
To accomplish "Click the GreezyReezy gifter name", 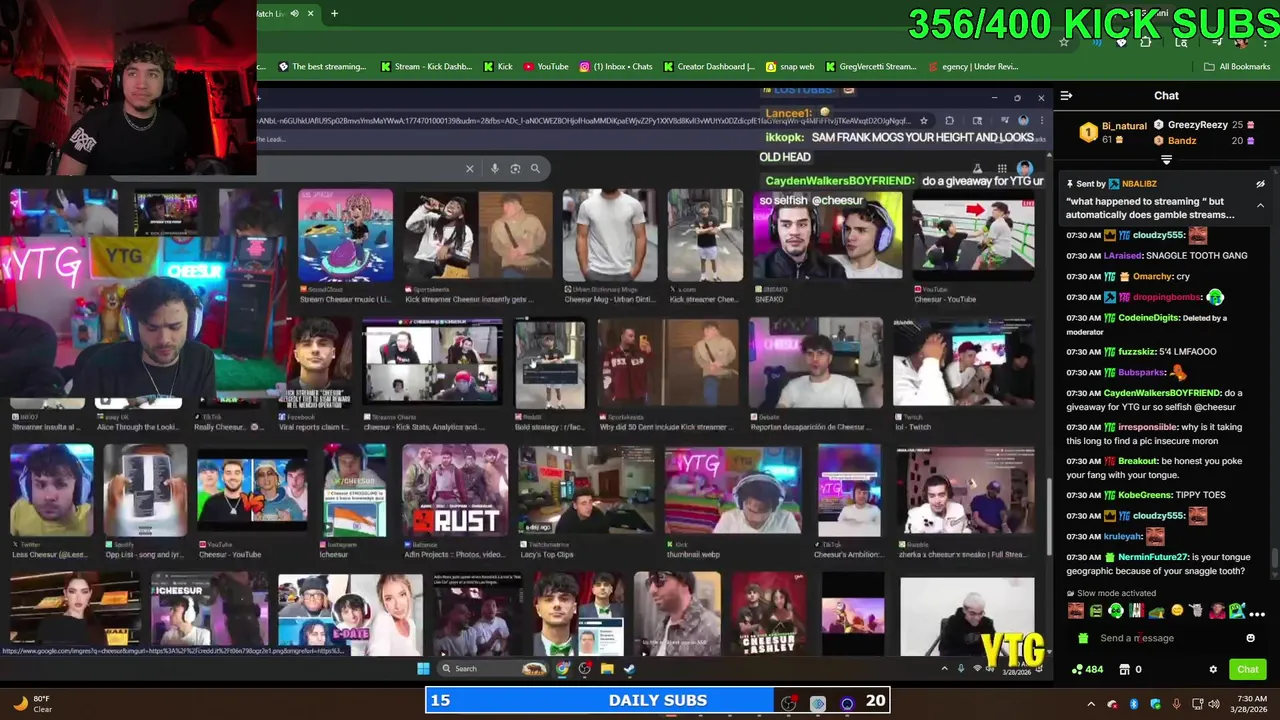I will click(x=1197, y=125).
